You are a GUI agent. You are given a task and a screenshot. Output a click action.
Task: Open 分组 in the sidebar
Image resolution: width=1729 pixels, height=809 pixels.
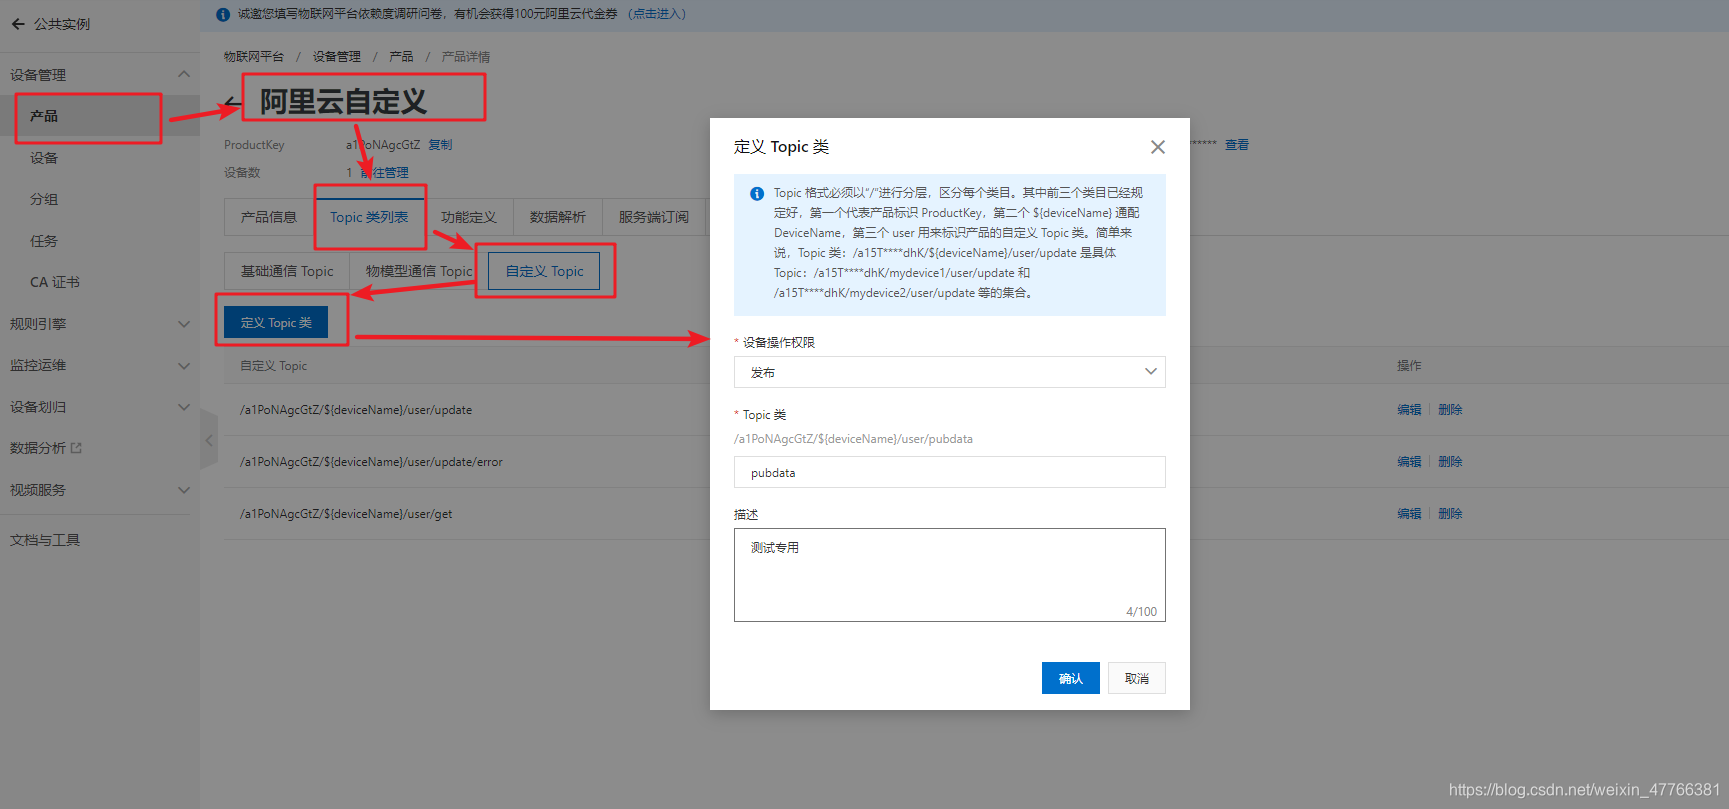tap(44, 199)
